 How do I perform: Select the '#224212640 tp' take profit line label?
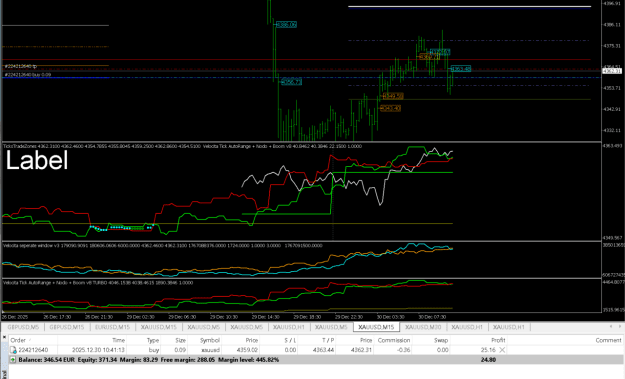20,66
